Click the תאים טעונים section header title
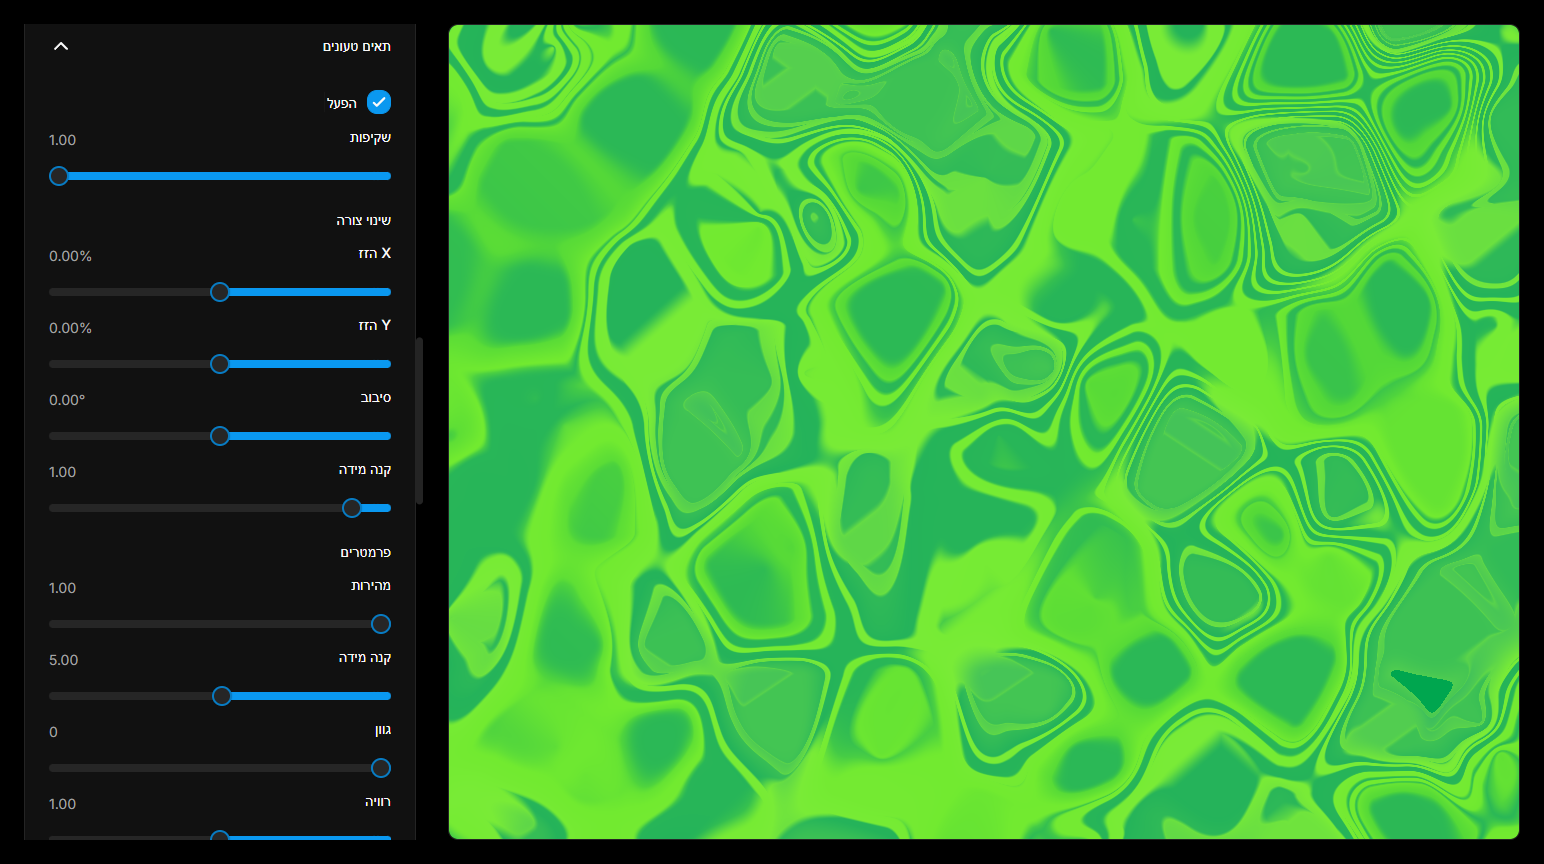 point(356,47)
